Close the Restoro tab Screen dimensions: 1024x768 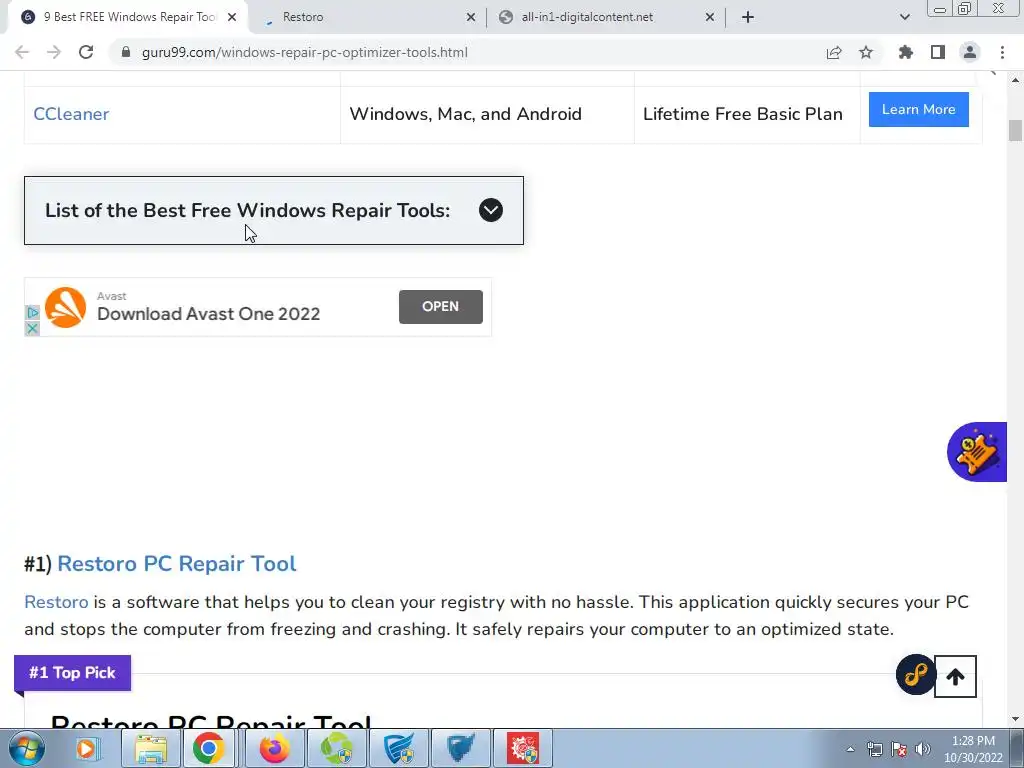click(x=471, y=17)
